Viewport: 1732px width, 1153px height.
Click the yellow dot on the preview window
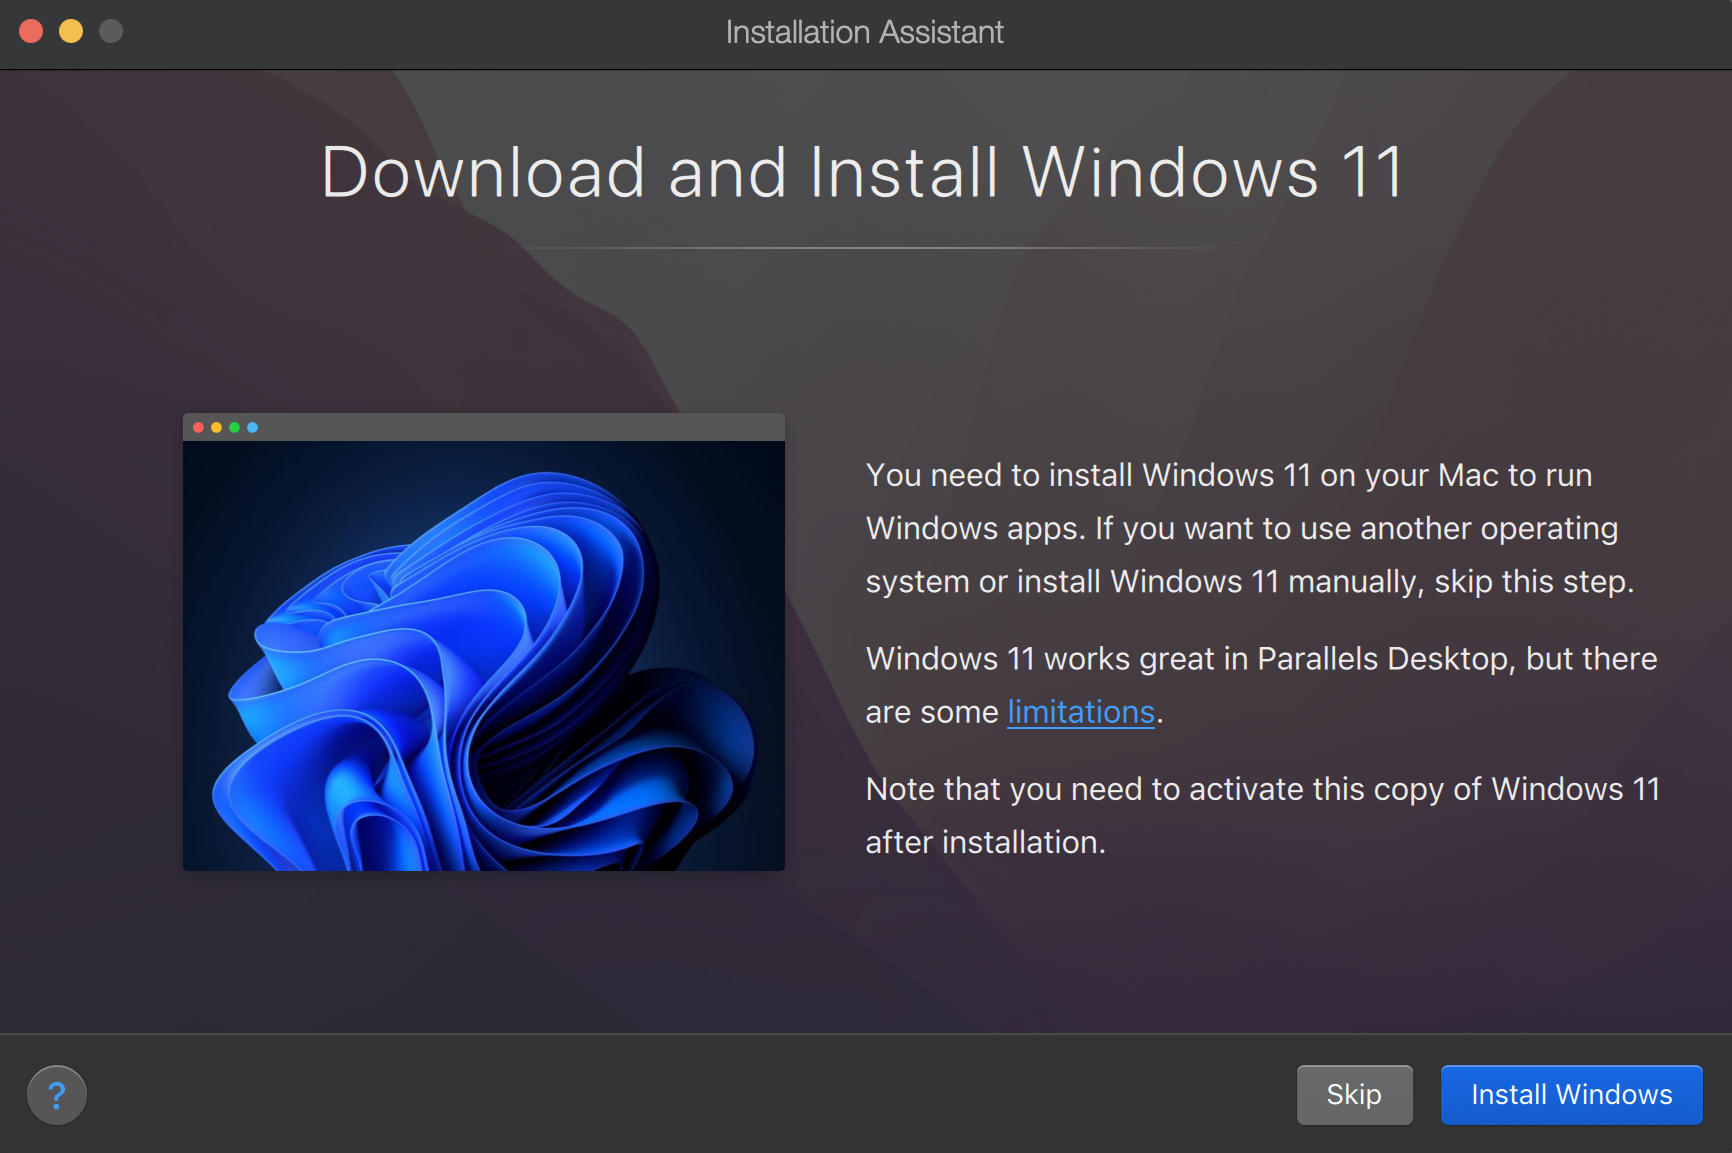(216, 427)
